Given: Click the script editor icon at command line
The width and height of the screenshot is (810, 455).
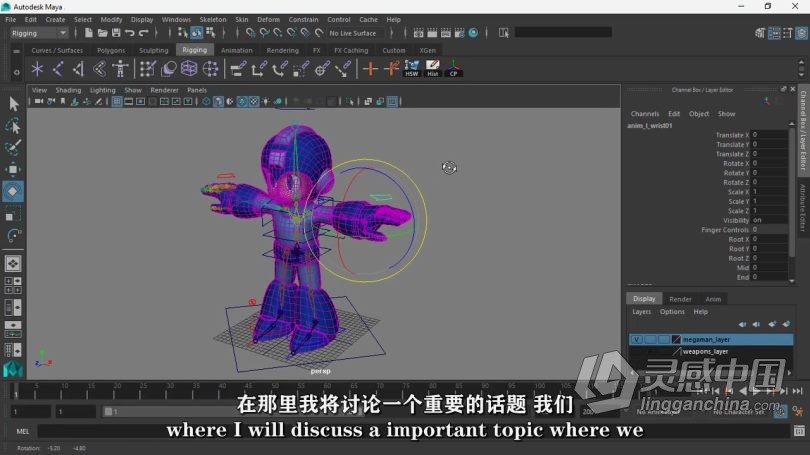Looking at the screenshot, I should (x=799, y=430).
